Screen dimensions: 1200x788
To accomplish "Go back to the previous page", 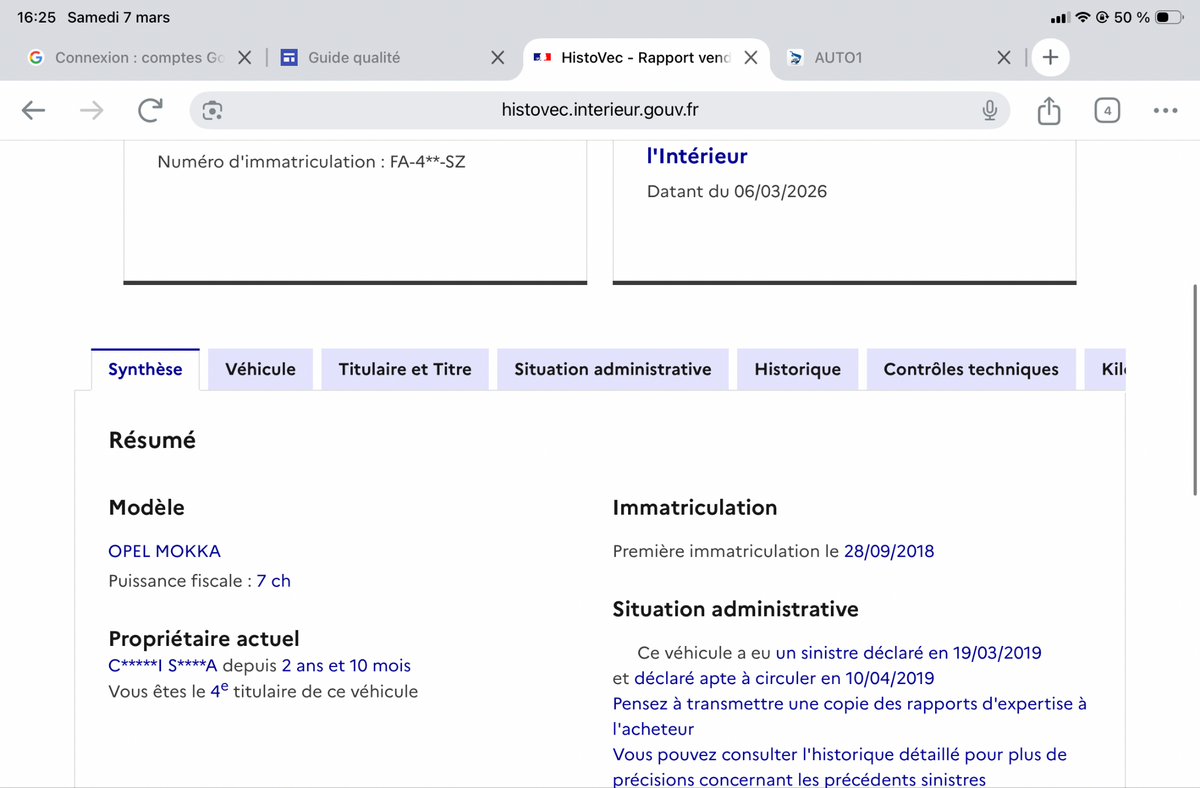I will (34, 111).
